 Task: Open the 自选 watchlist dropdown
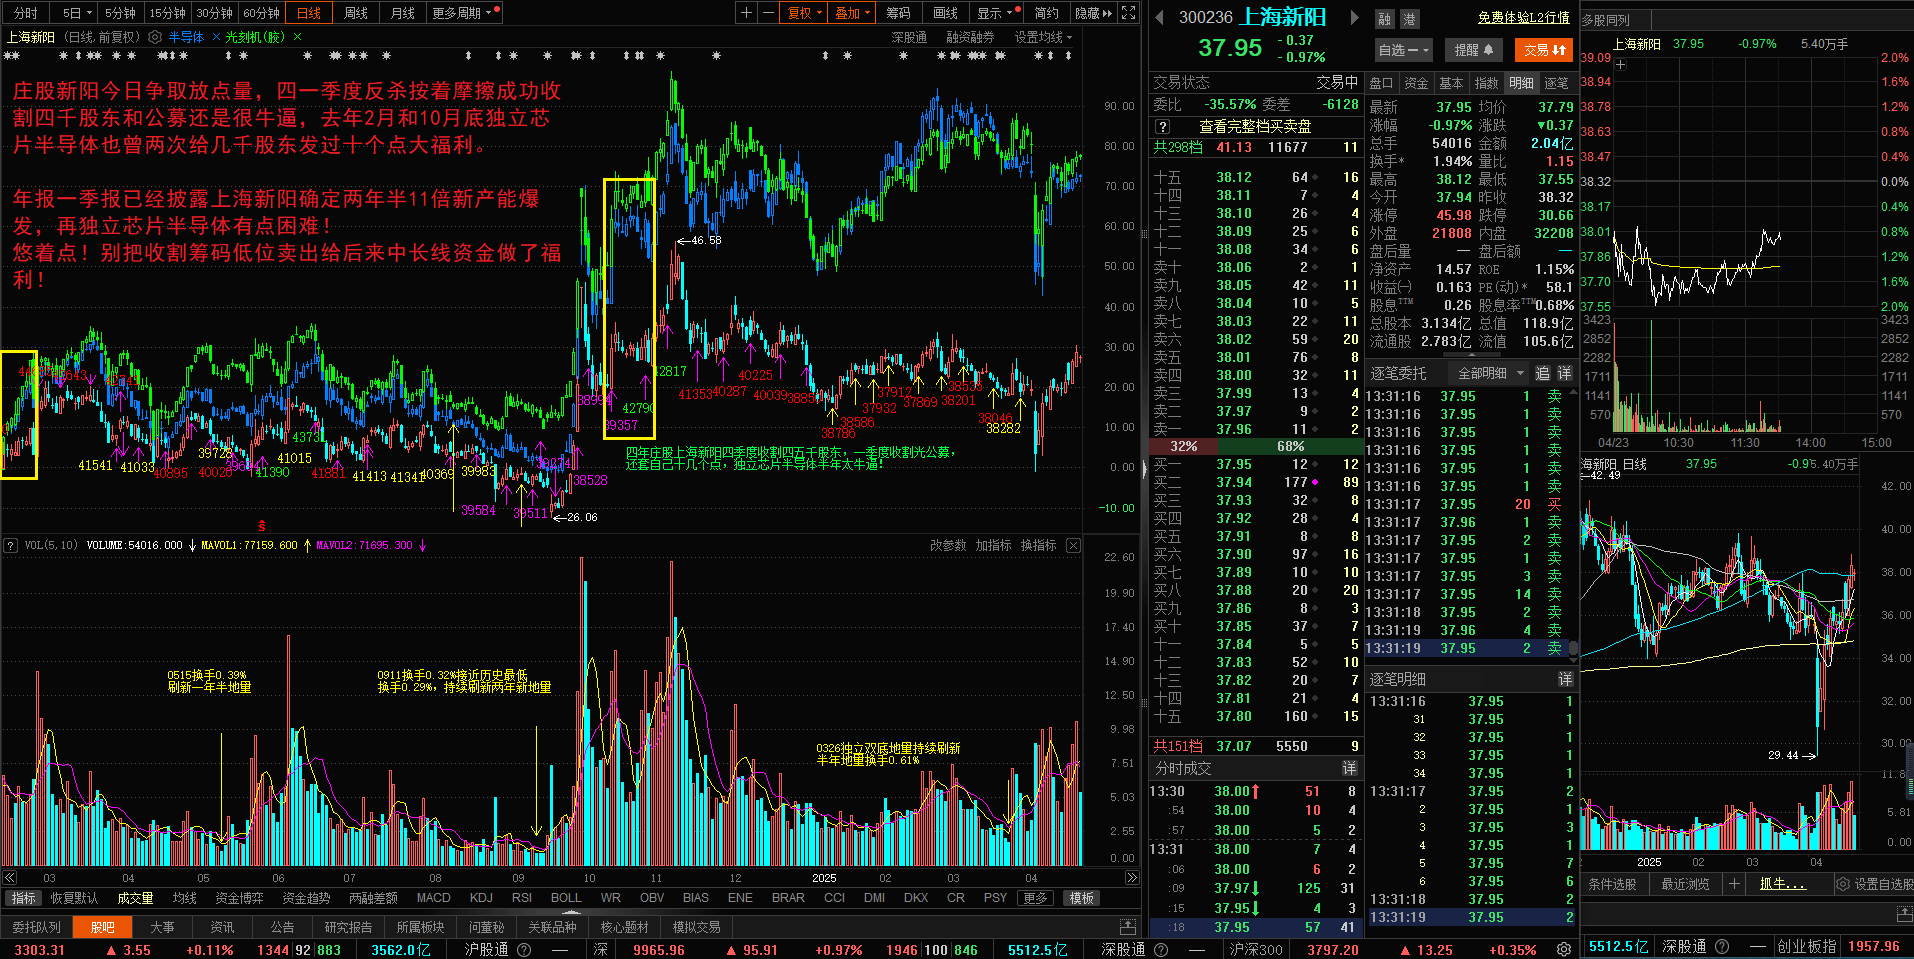tap(1403, 50)
